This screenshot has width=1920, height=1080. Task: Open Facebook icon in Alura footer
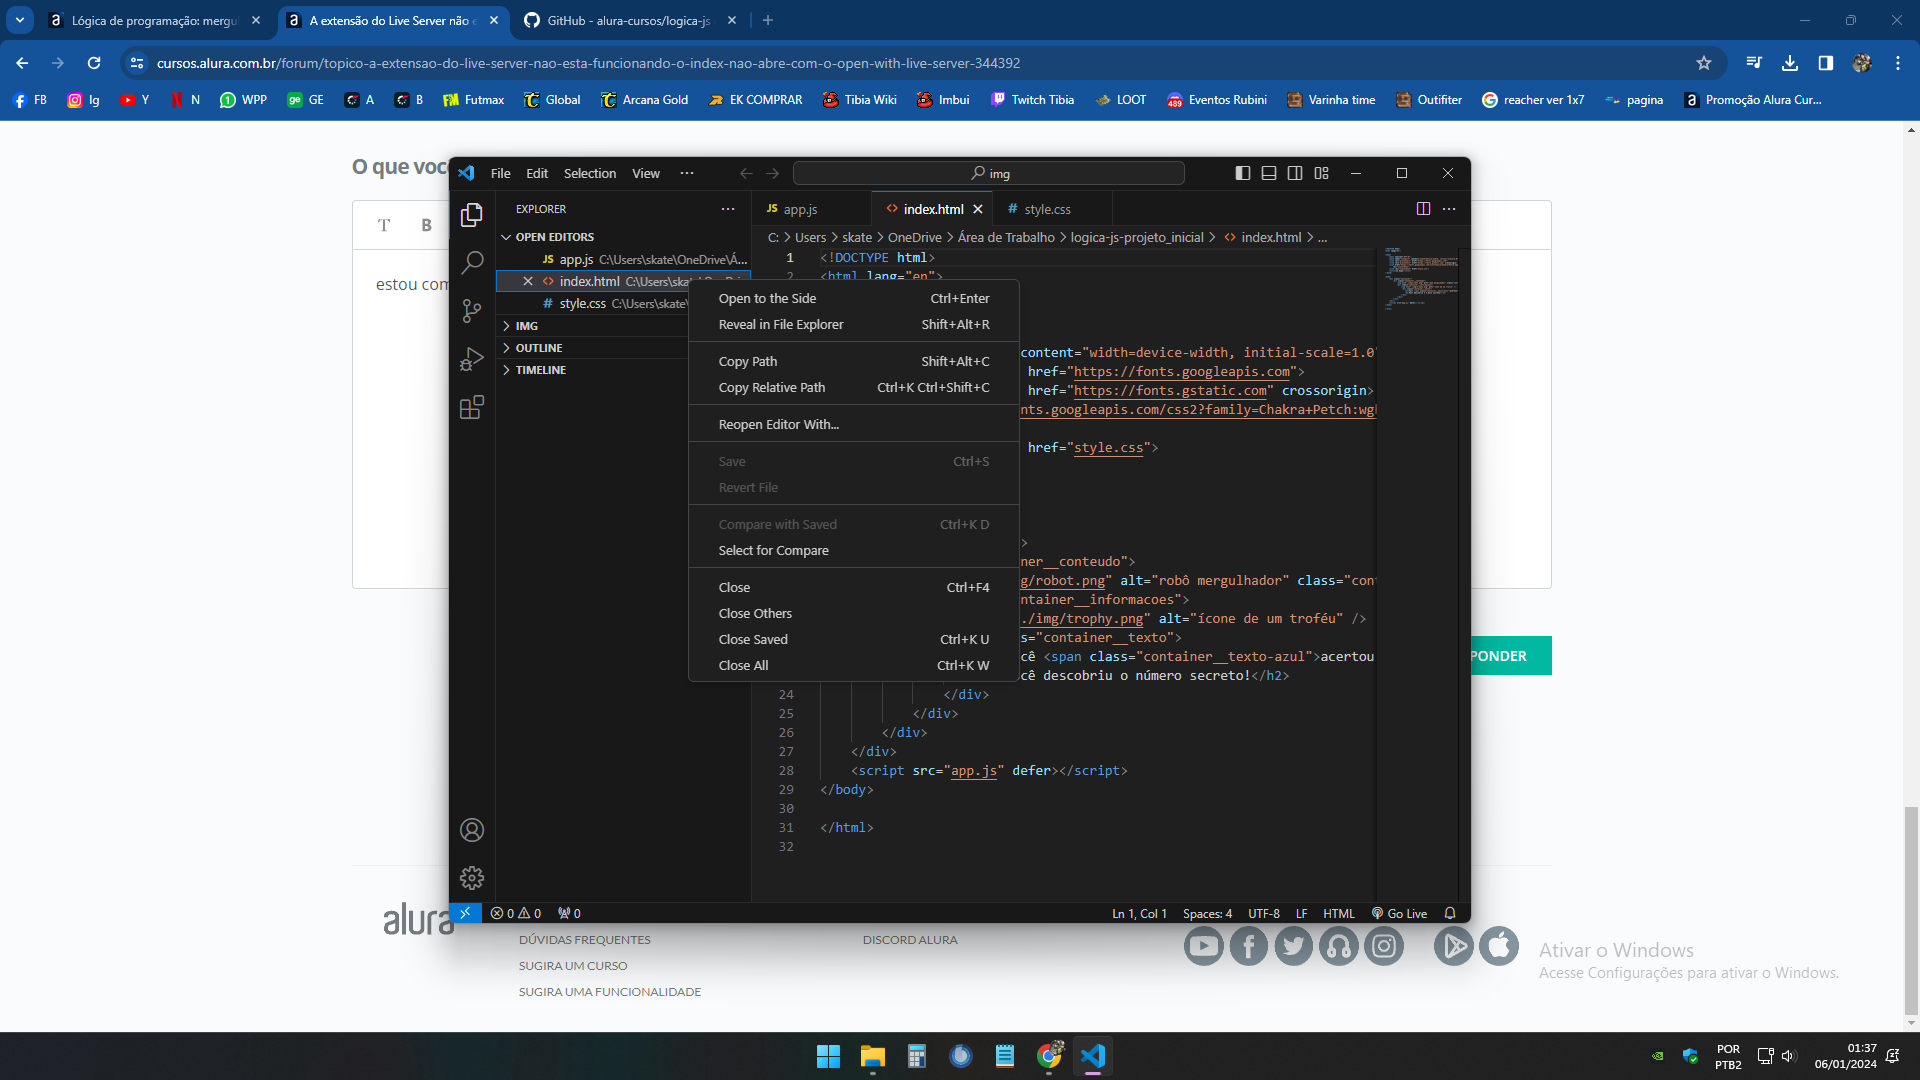[1249, 946]
